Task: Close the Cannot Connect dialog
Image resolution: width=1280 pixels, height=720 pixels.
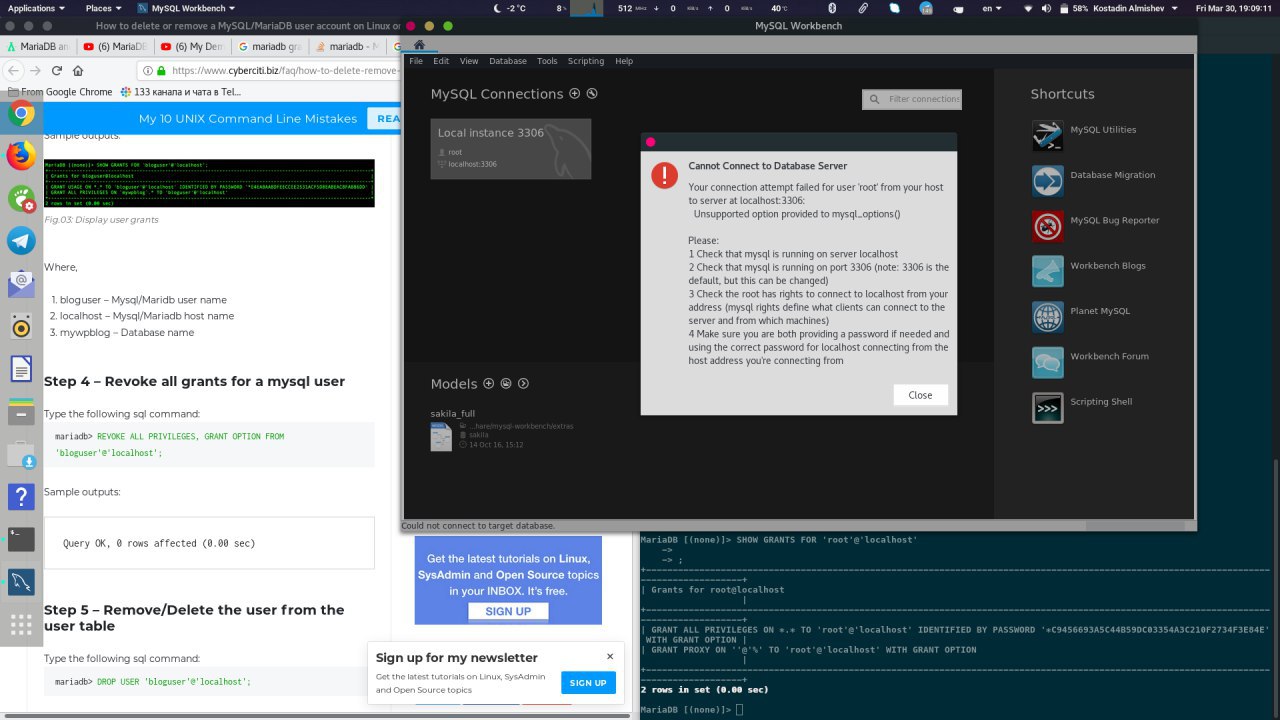Action: (920, 395)
